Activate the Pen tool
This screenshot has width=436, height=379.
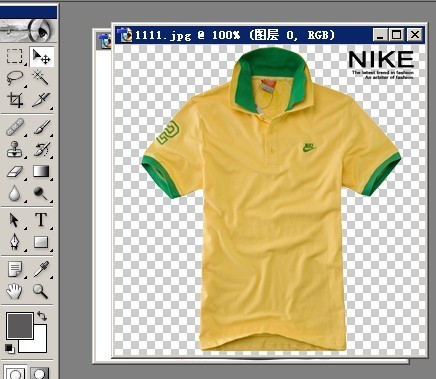[x=15, y=242]
